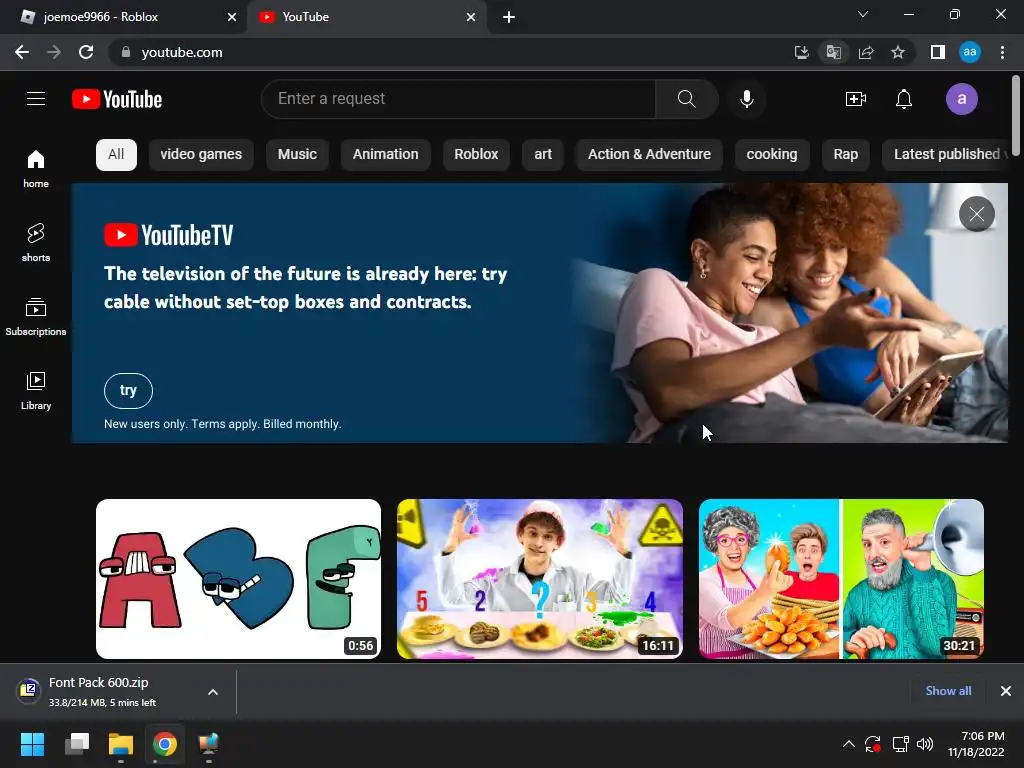This screenshot has width=1024, height=768.
Task: Reload the YouTube page
Action: (86, 52)
